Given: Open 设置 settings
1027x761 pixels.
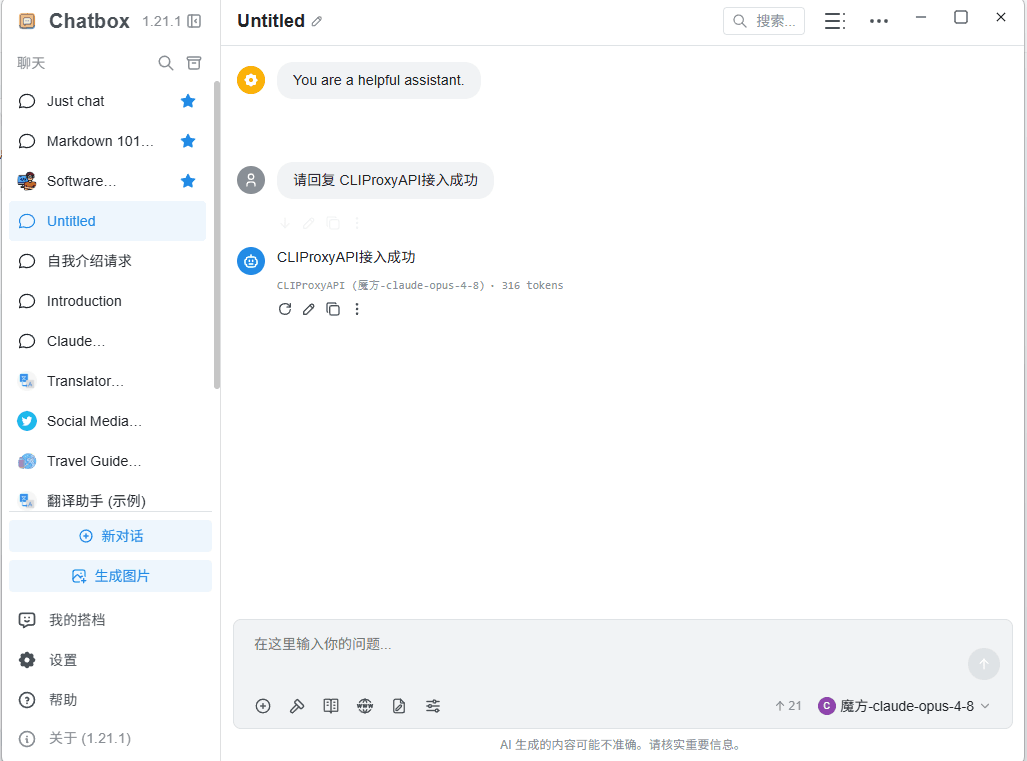Looking at the screenshot, I should (x=108, y=660).
